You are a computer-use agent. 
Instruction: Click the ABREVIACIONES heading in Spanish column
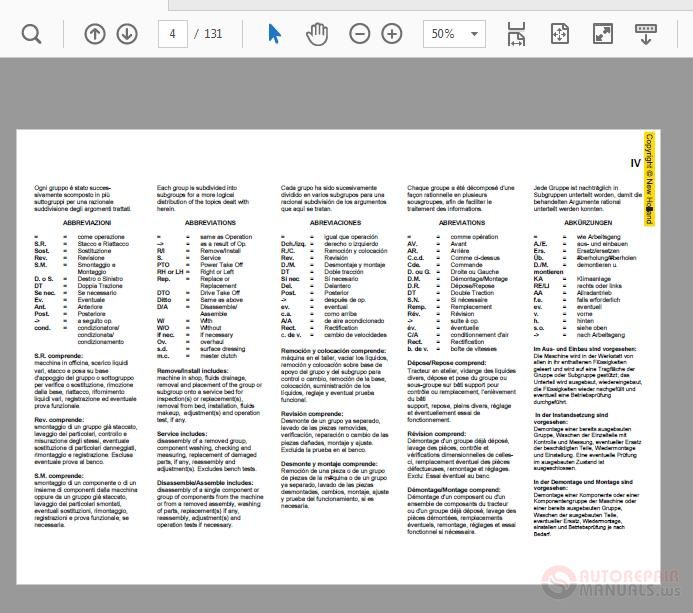335,223
